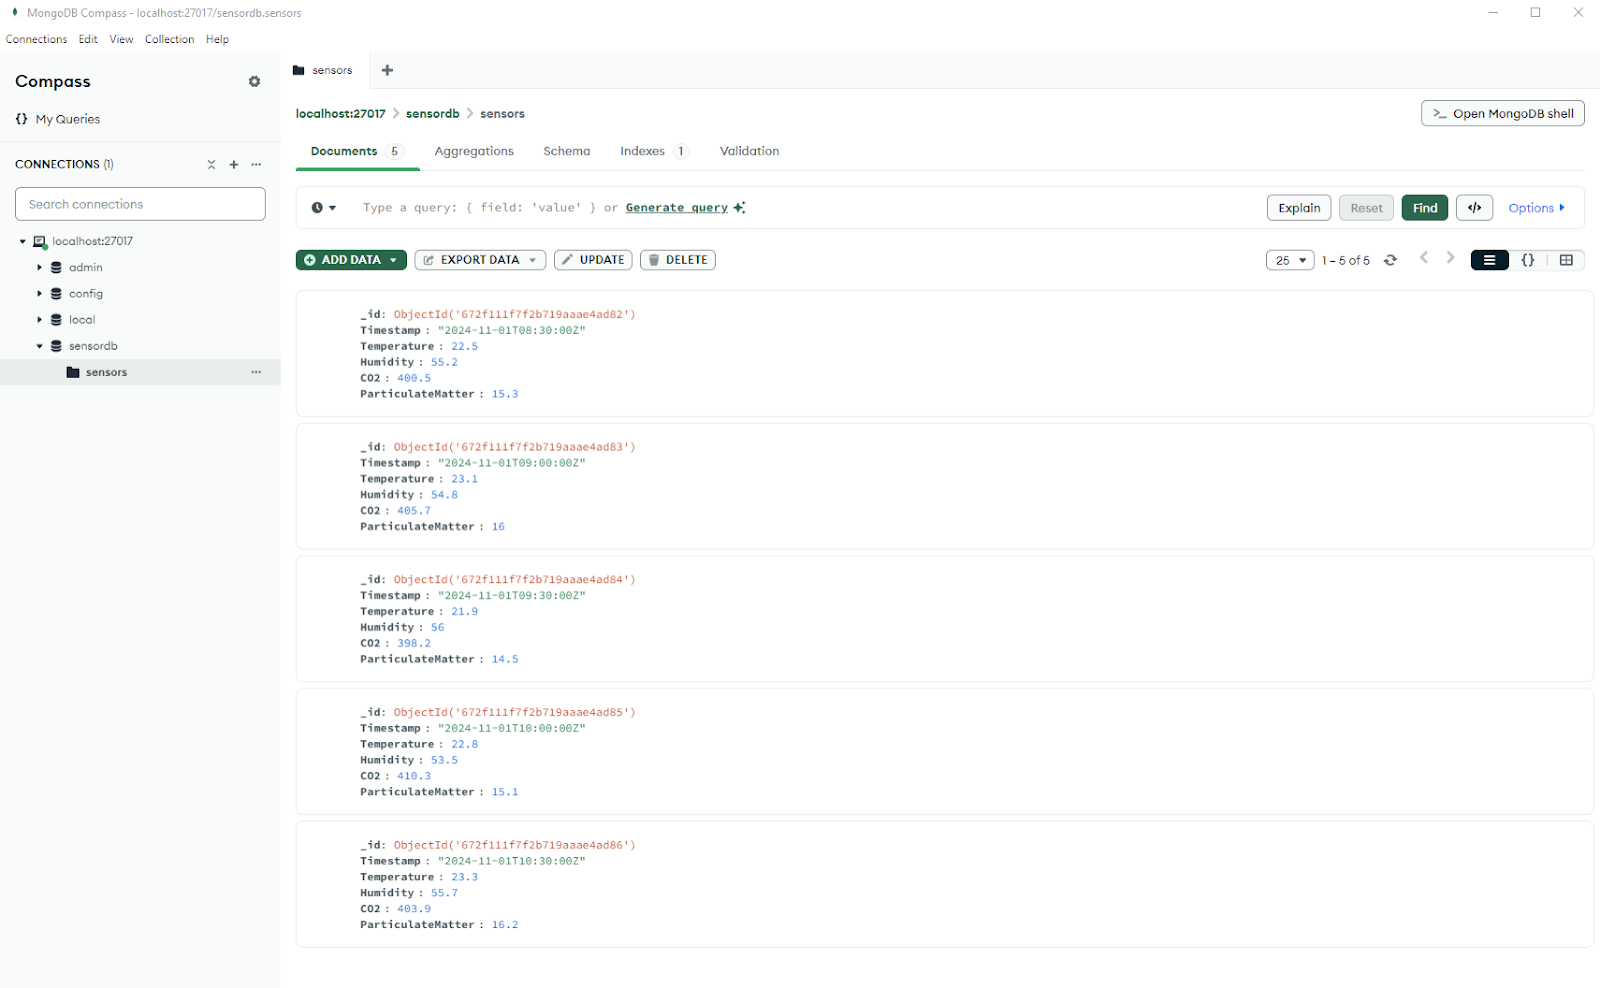The image size is (1600, 988).
Task: Expand the admin database
Action: 40,268
